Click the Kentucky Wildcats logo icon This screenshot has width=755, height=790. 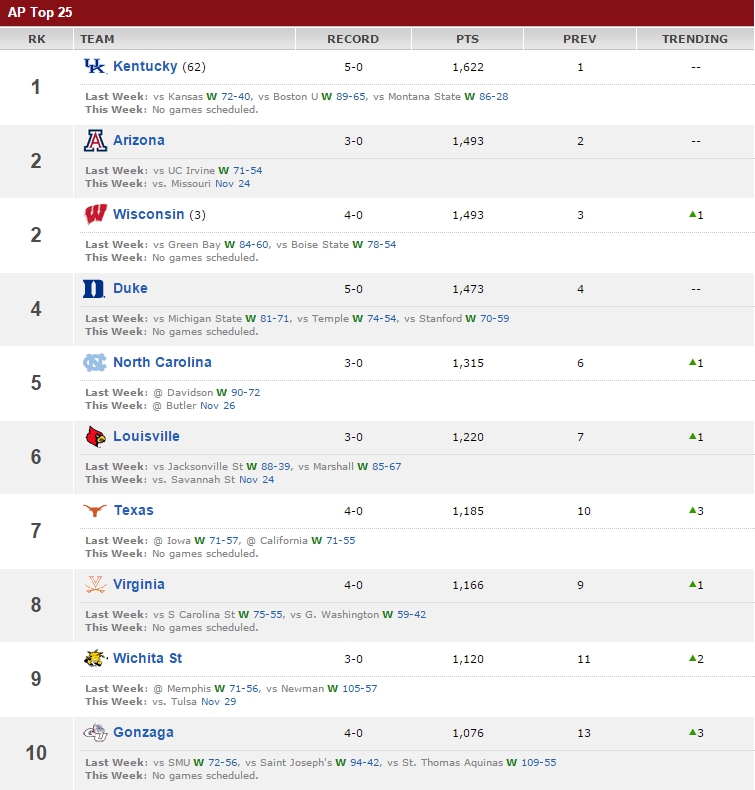point(94,66)
